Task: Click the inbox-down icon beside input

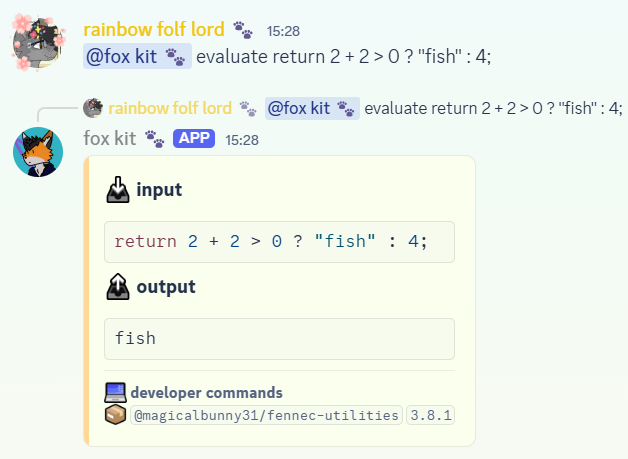Action: click(118, 189)
